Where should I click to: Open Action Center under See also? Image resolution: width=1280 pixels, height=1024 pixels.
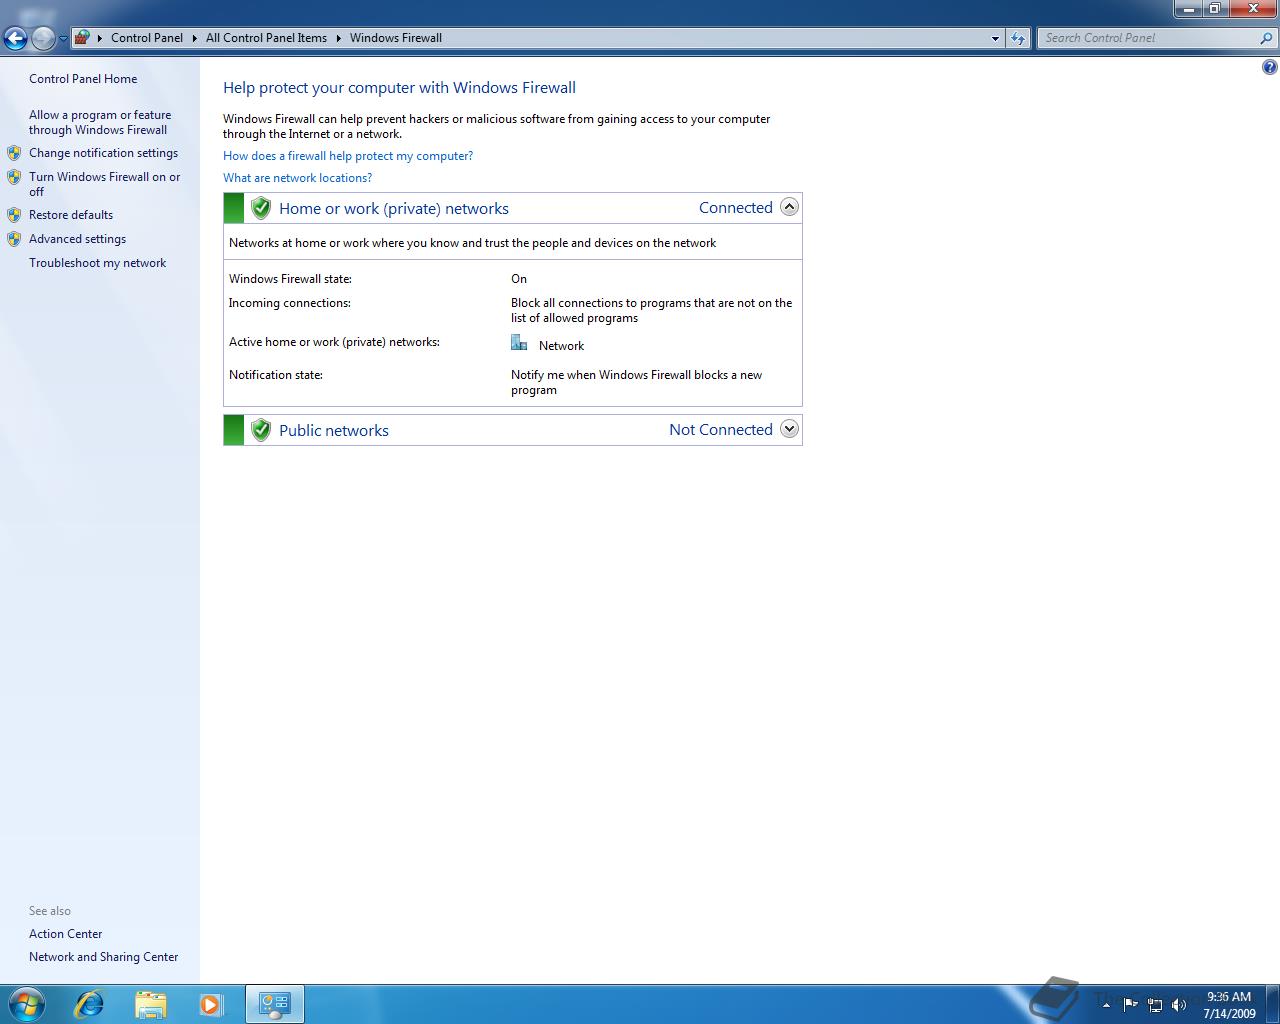tap(65, 934)
